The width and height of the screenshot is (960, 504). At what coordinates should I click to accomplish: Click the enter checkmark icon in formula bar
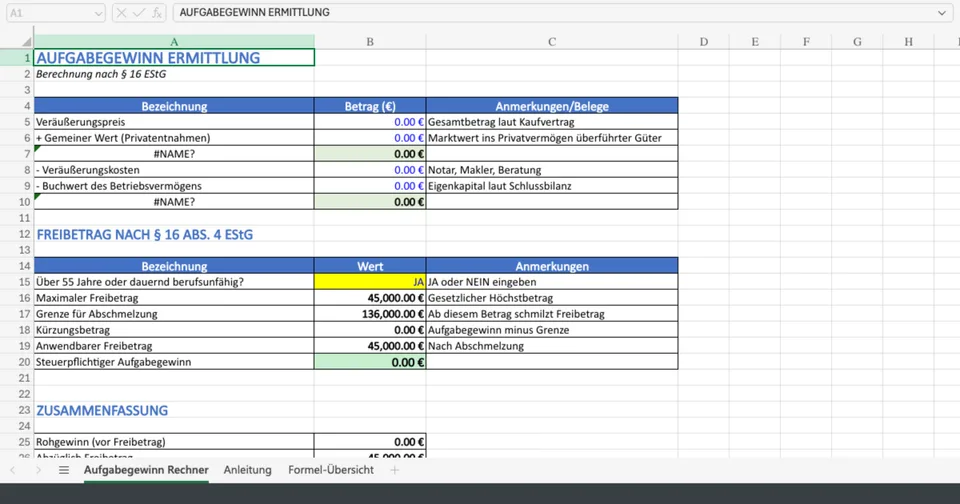click(137, 13)
